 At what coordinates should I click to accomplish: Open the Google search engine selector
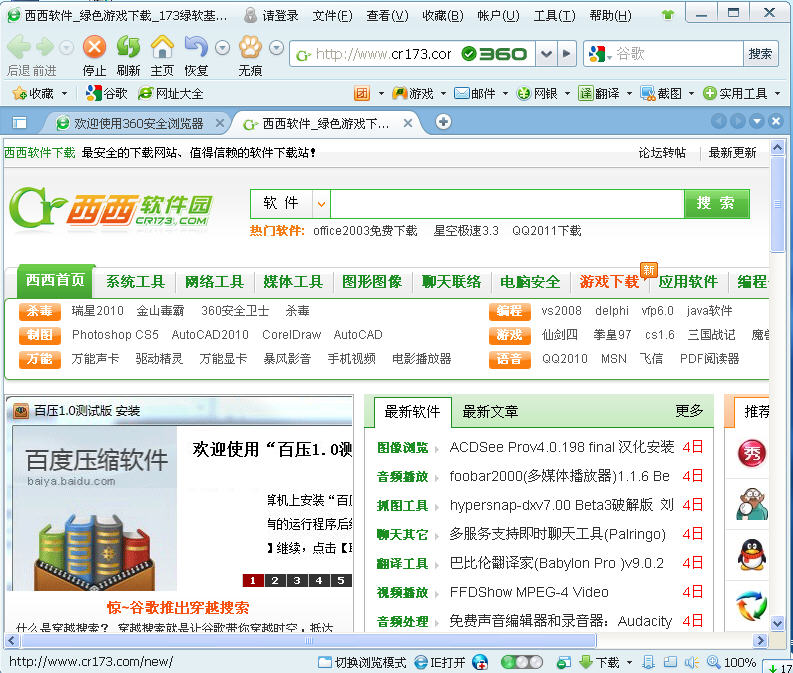pos(600,54)
